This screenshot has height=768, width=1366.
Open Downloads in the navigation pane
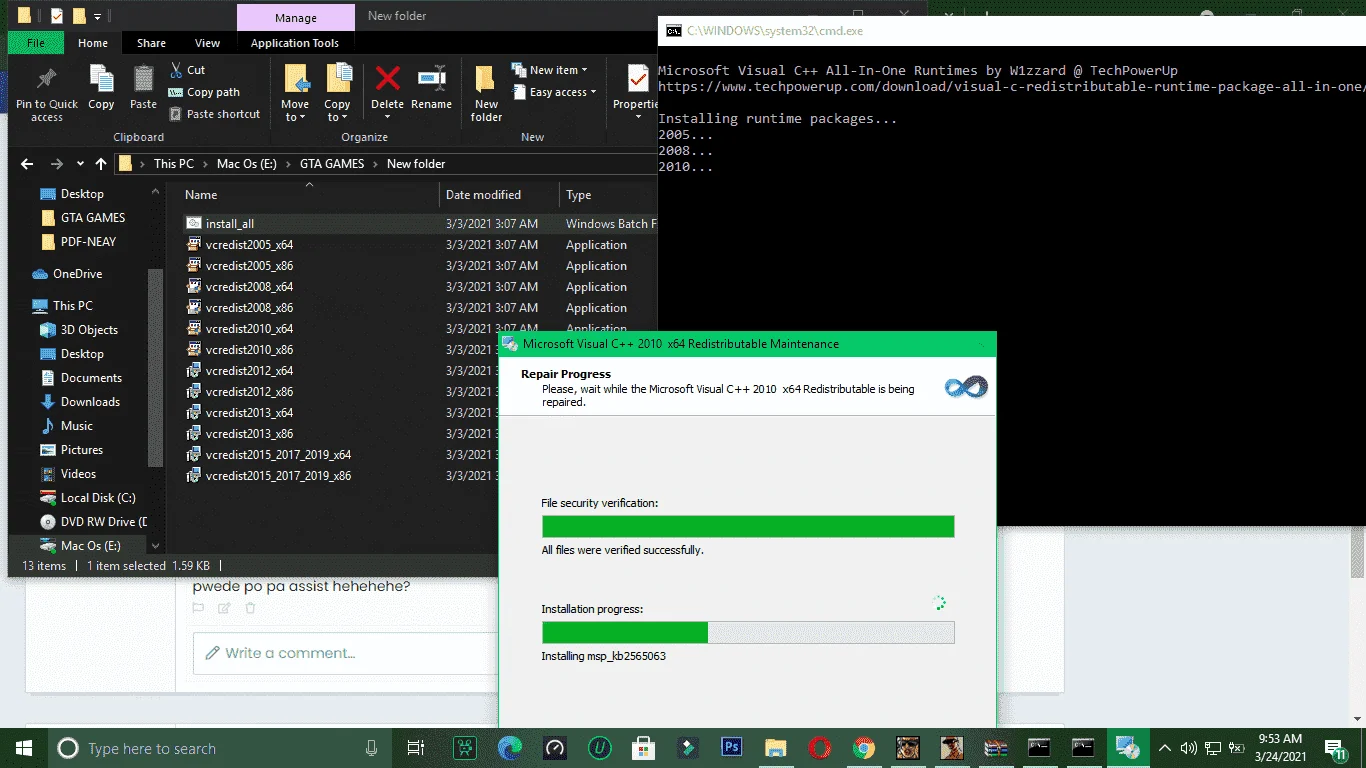(x=90, y=402)
